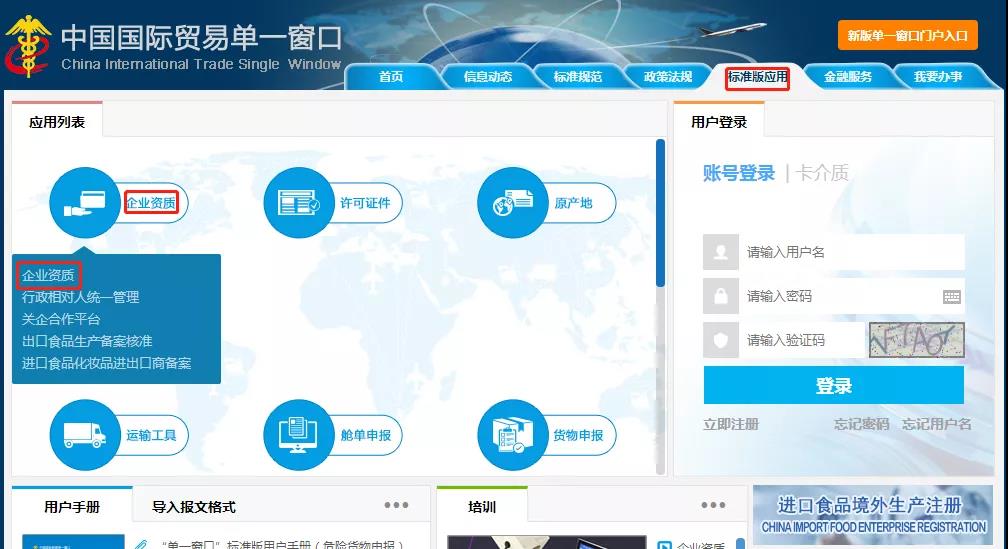Choose 企业资质 in the dropdown submenu
This screenshot has width=1008, height=549.
pyautogui.click(x=48, y=275)
